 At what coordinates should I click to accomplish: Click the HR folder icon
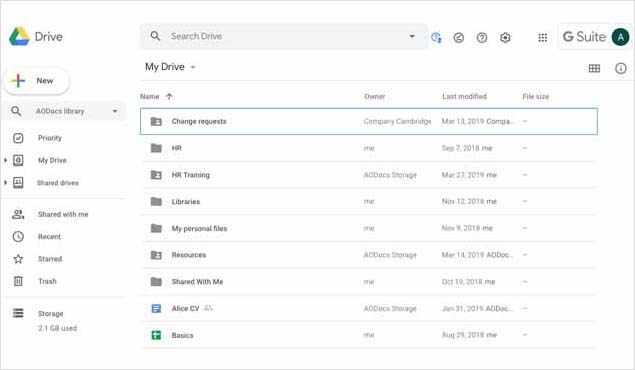point(156,148)
